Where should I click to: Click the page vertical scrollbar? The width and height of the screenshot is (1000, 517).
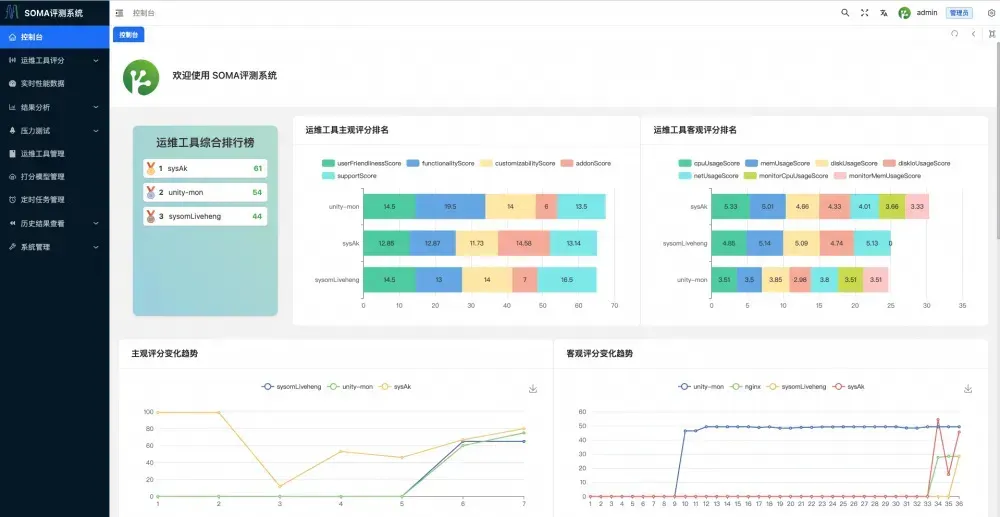pyautogui.click(x=997, y=140)
